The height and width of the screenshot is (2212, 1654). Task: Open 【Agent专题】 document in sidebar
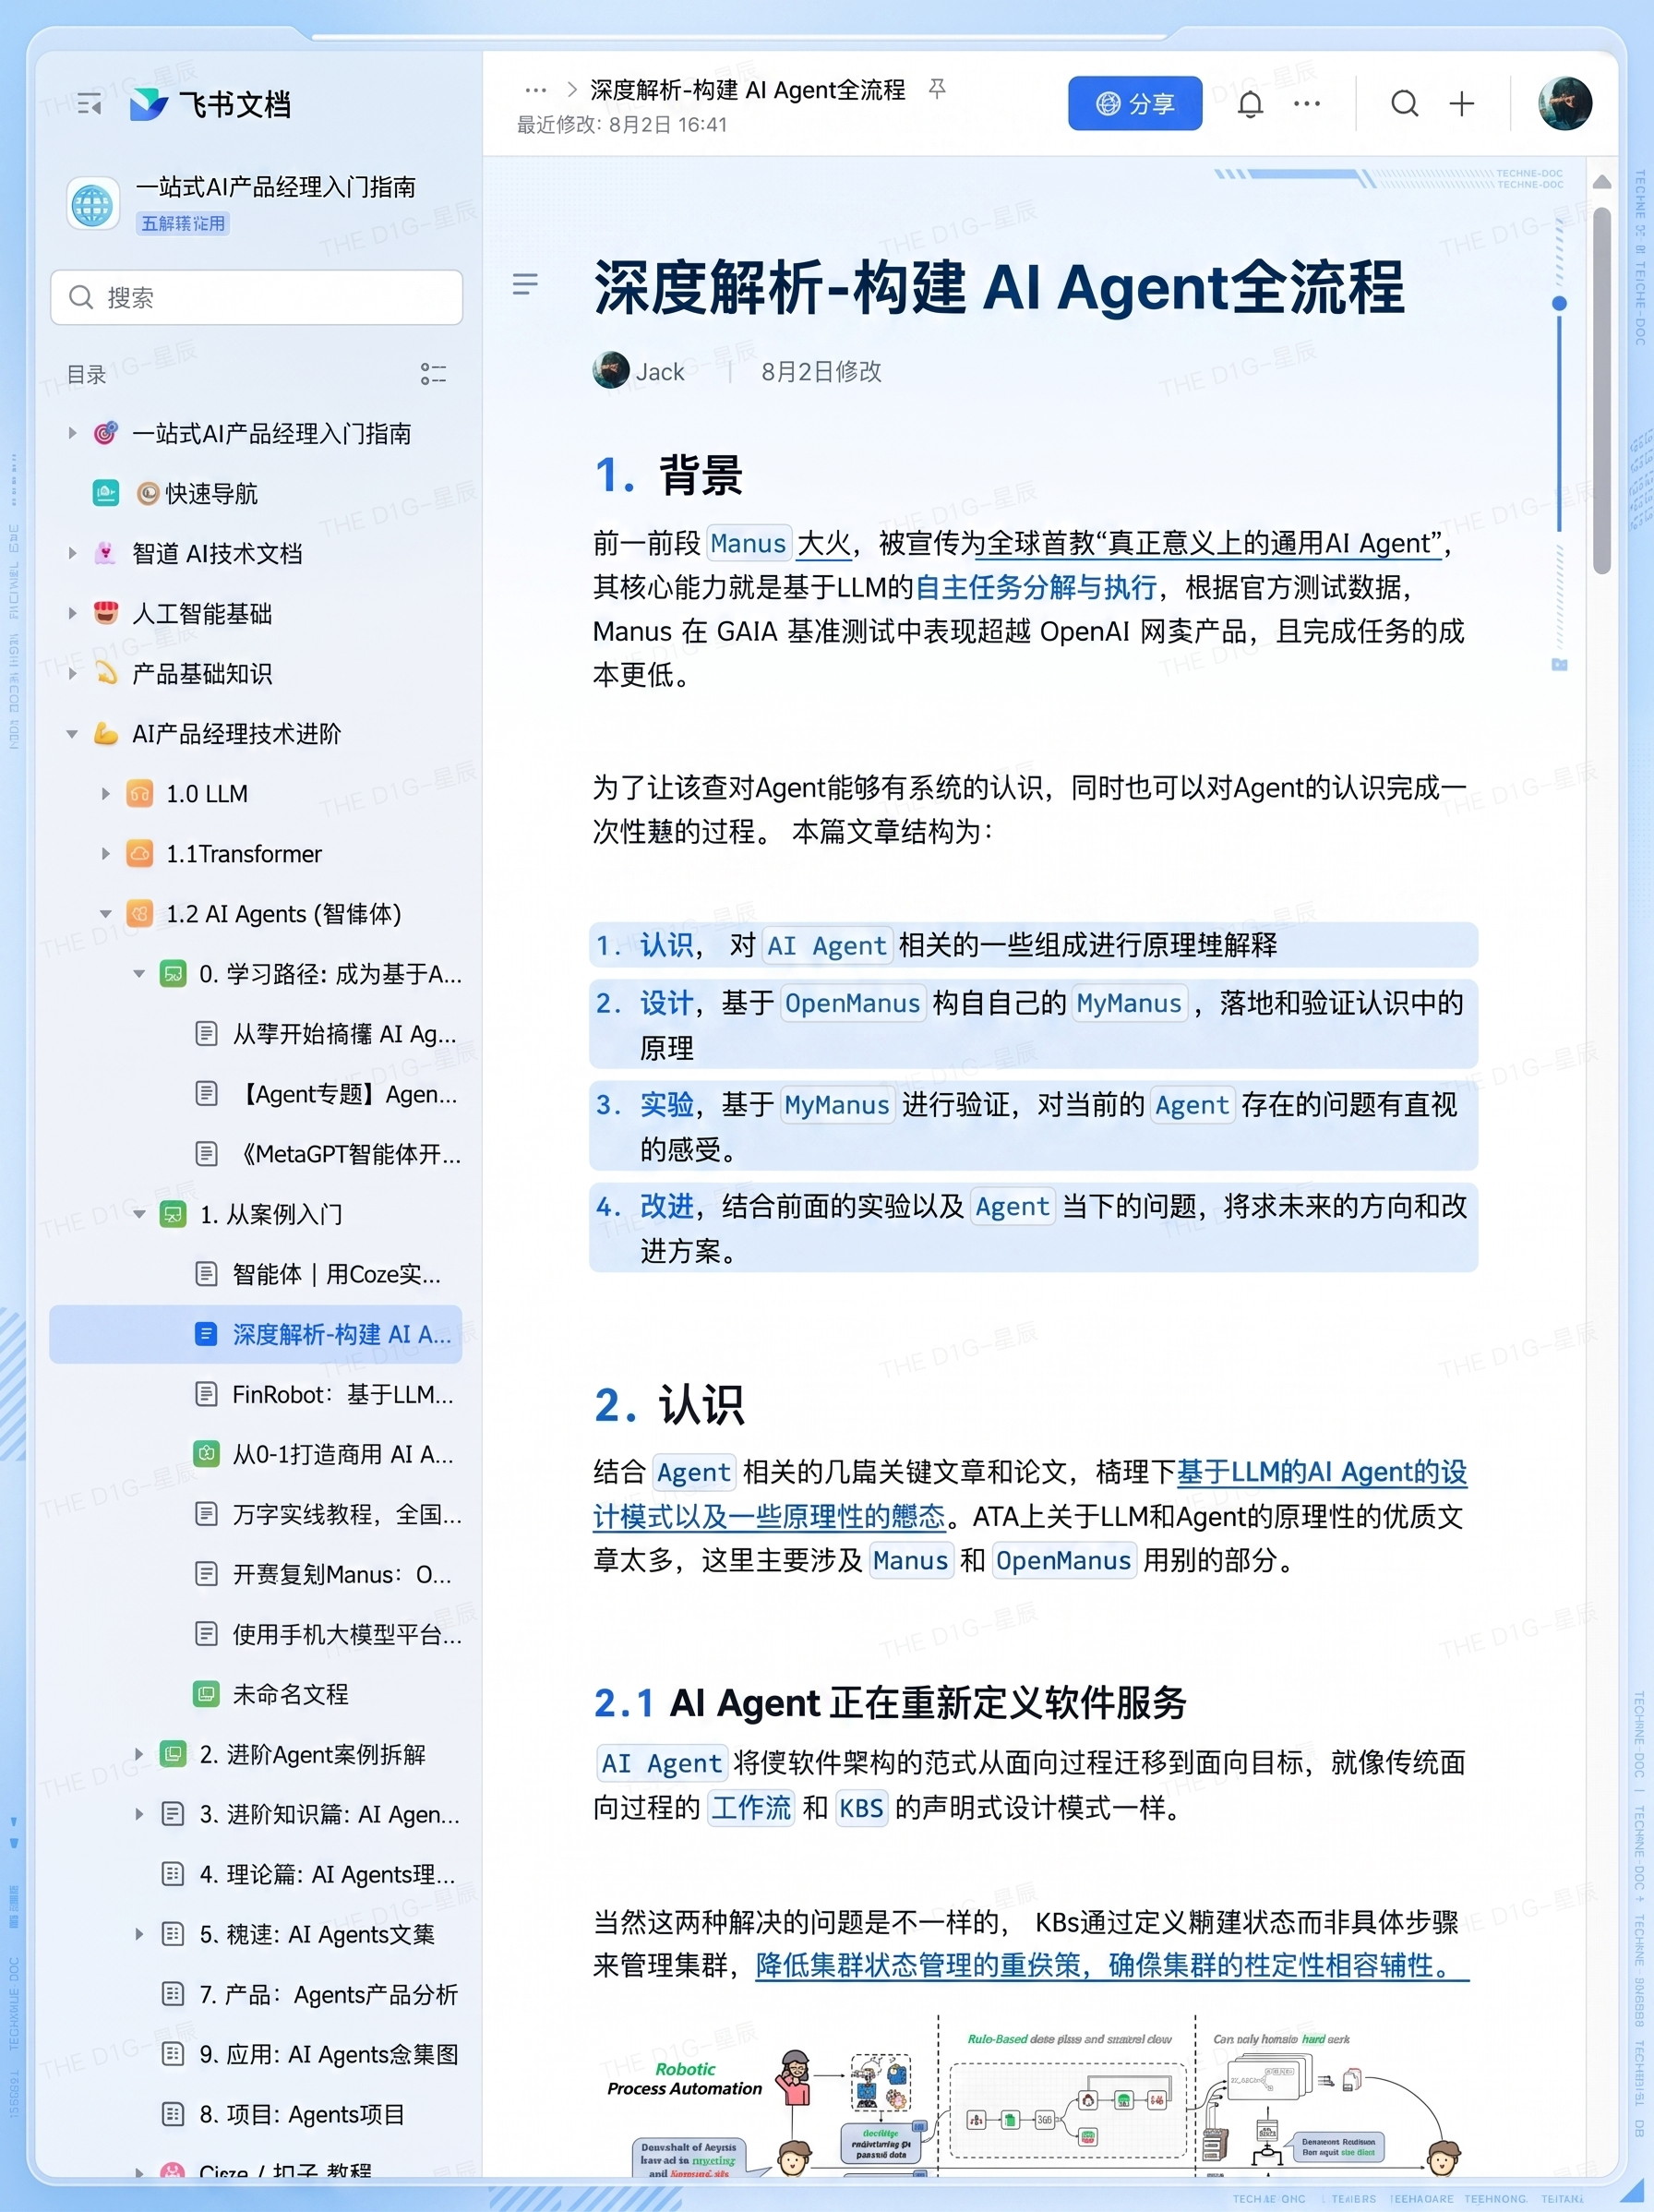pyautogui.click(x=345, y=1093)
